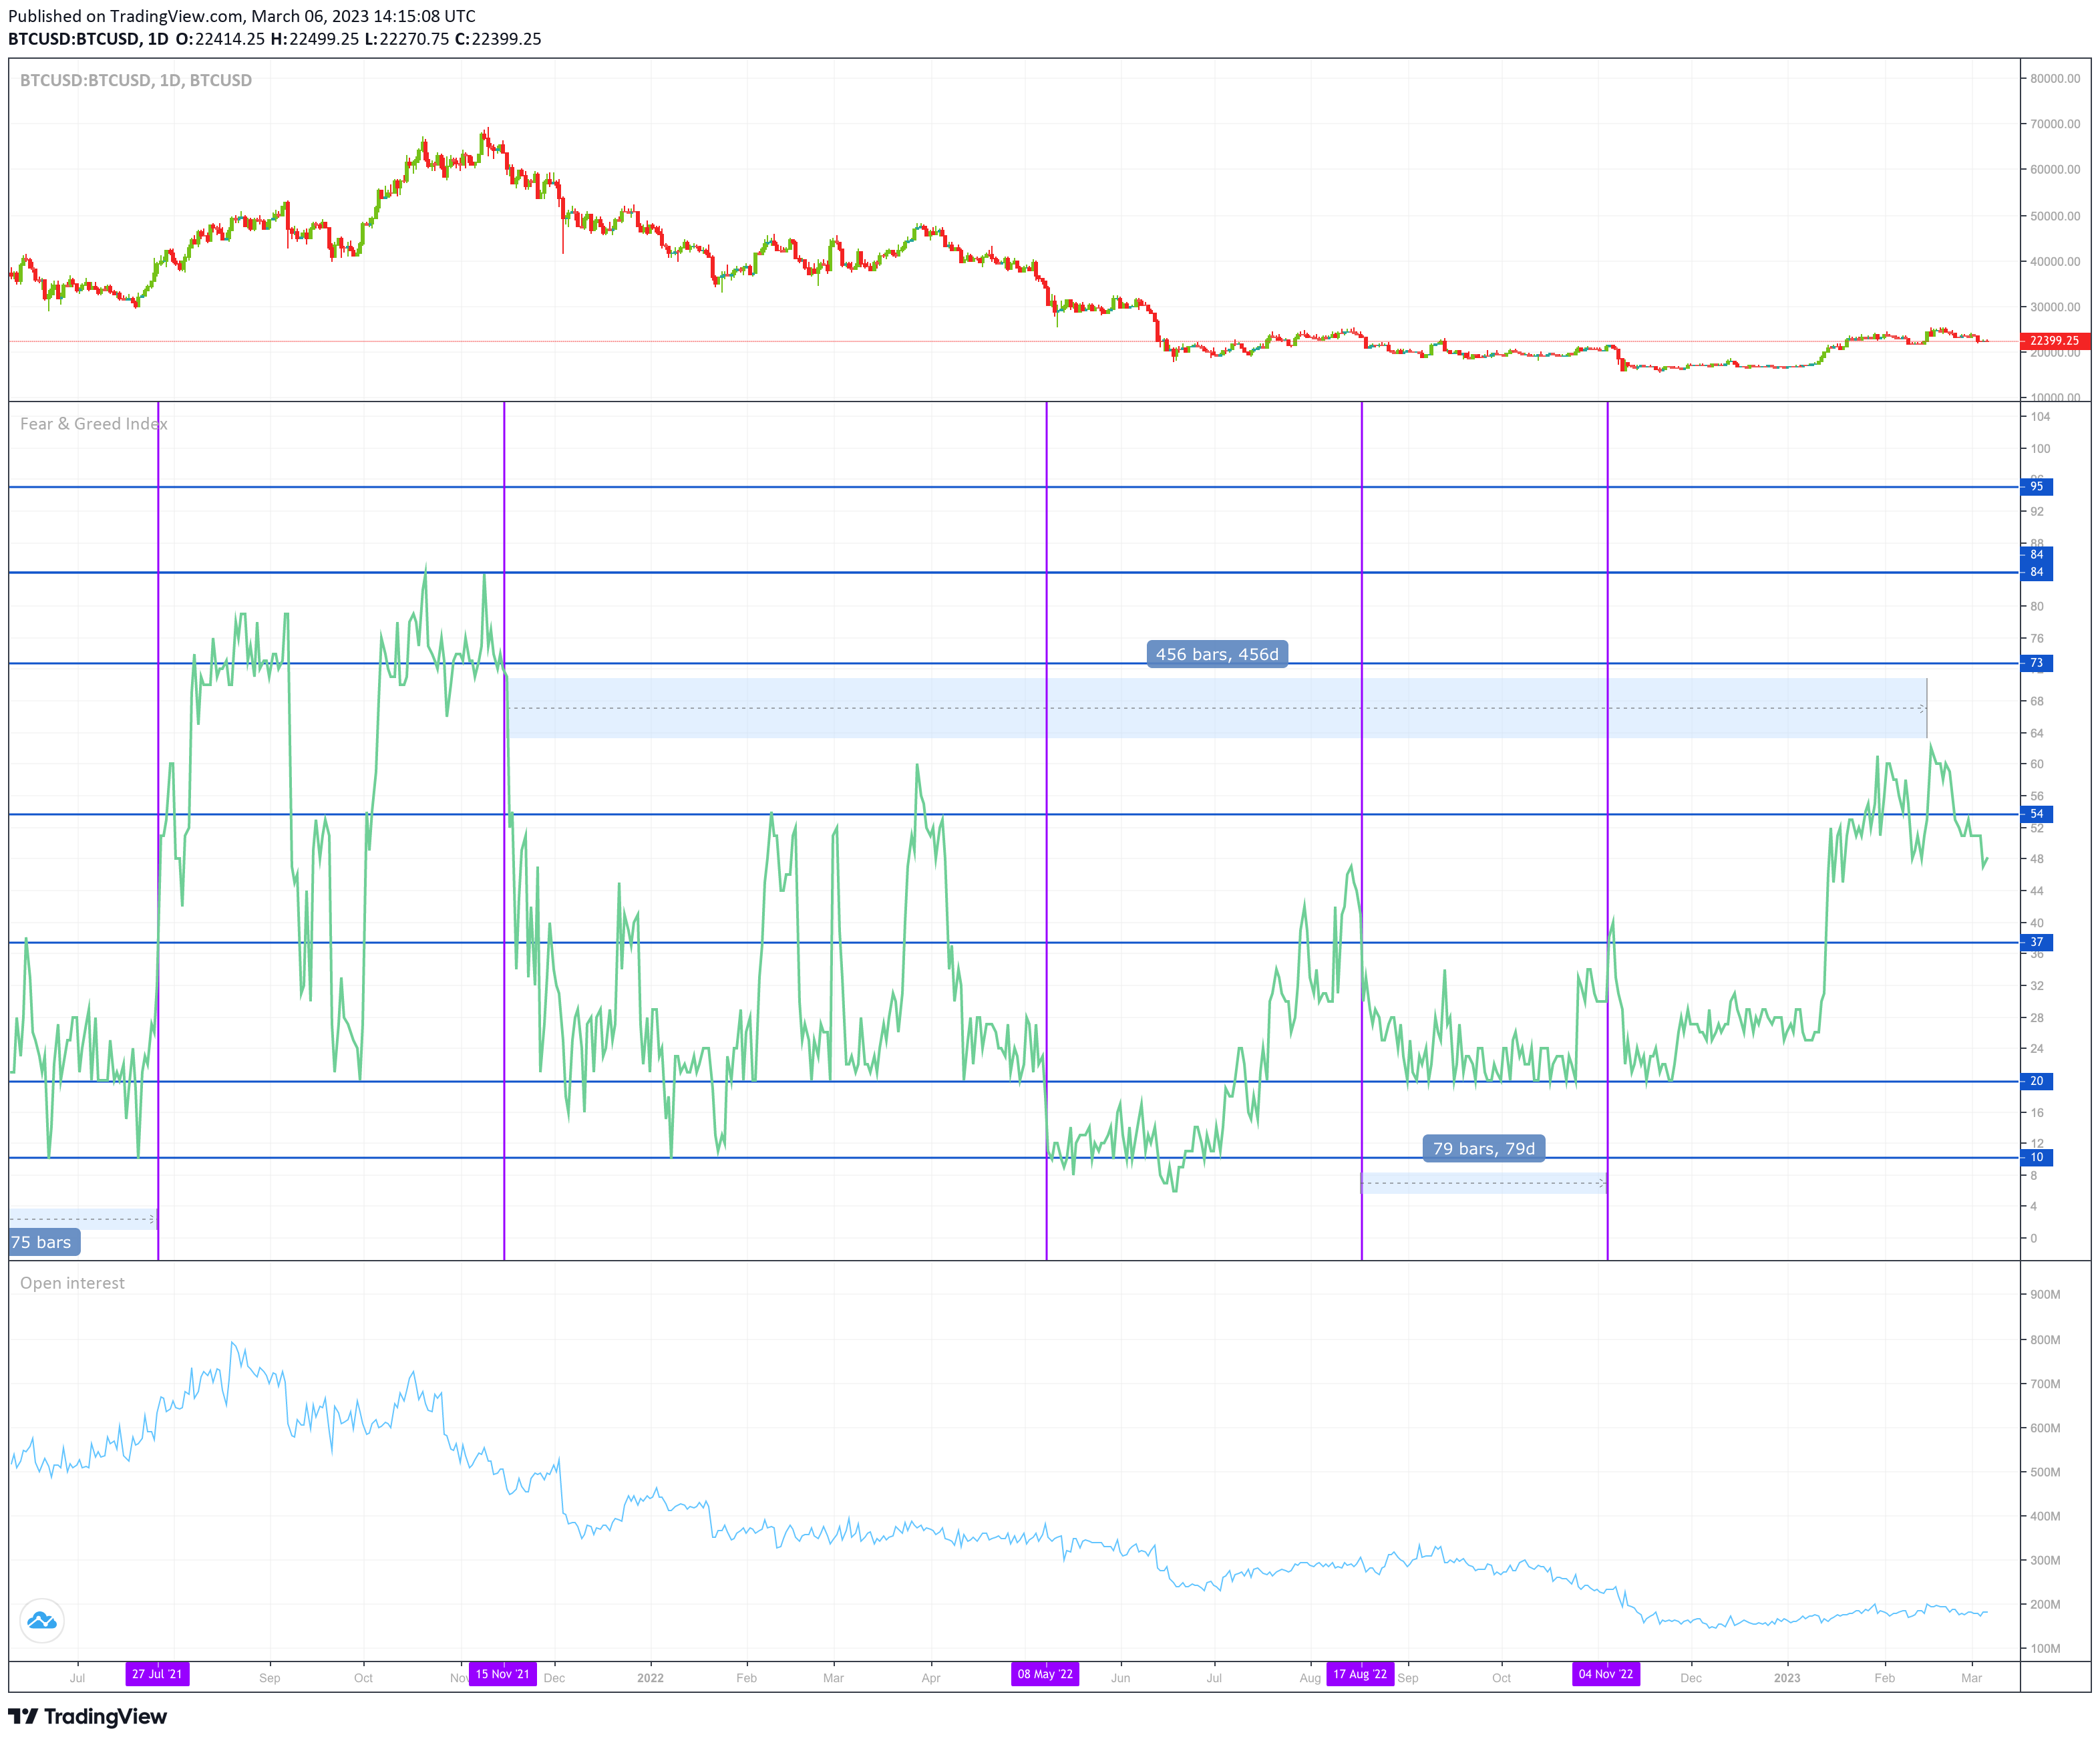Click the 'BTCUSD:BTCUSD, 1D, BTCUSD' pane title
This screenshot has width=2100, height=1741.
(136, 80)
